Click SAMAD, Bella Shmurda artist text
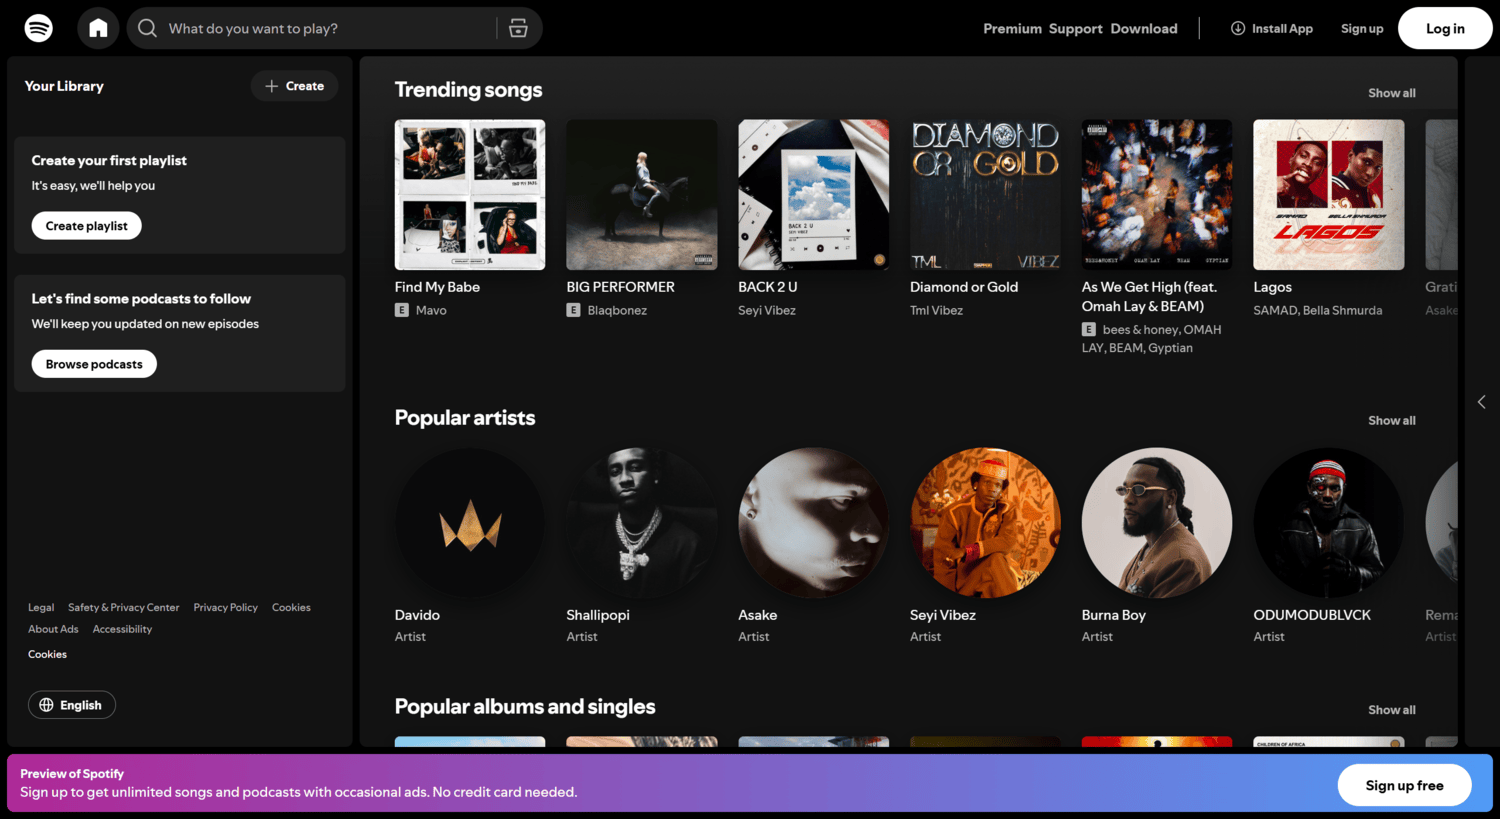 (x=1318, y=310)
